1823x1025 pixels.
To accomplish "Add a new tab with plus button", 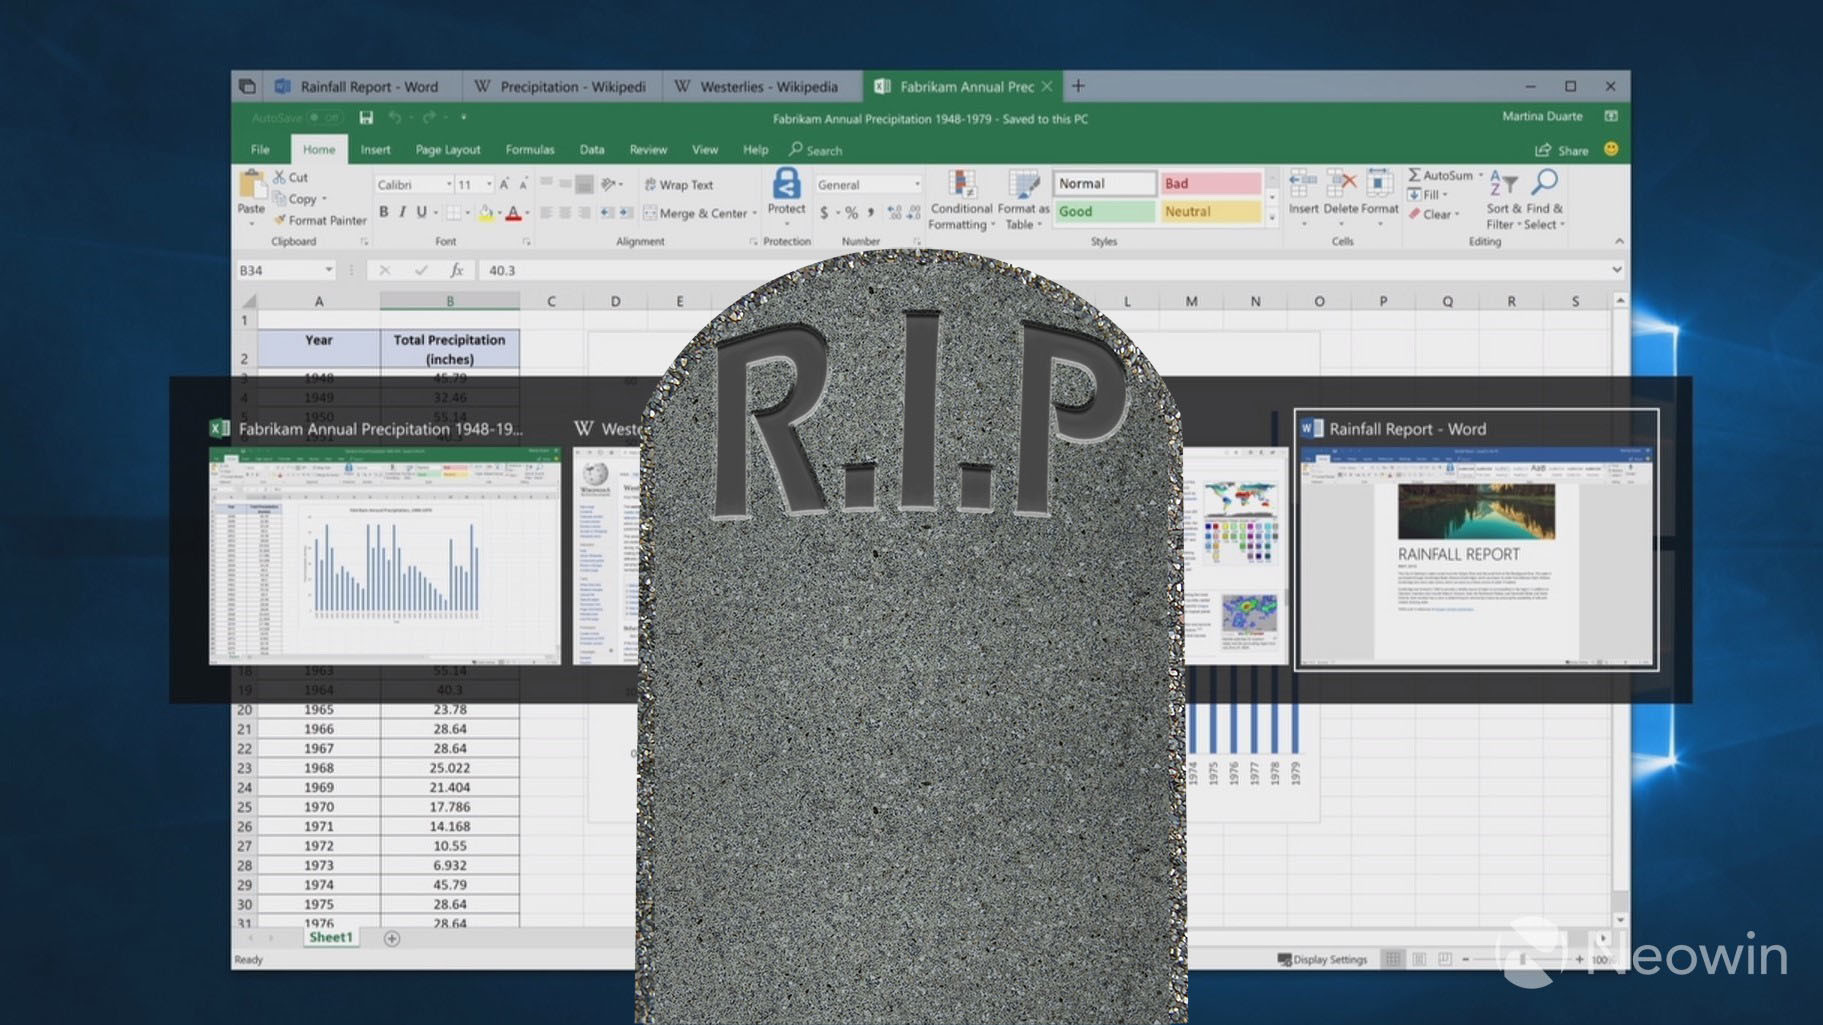I will pyautogui.click(x=1078, y=86).
